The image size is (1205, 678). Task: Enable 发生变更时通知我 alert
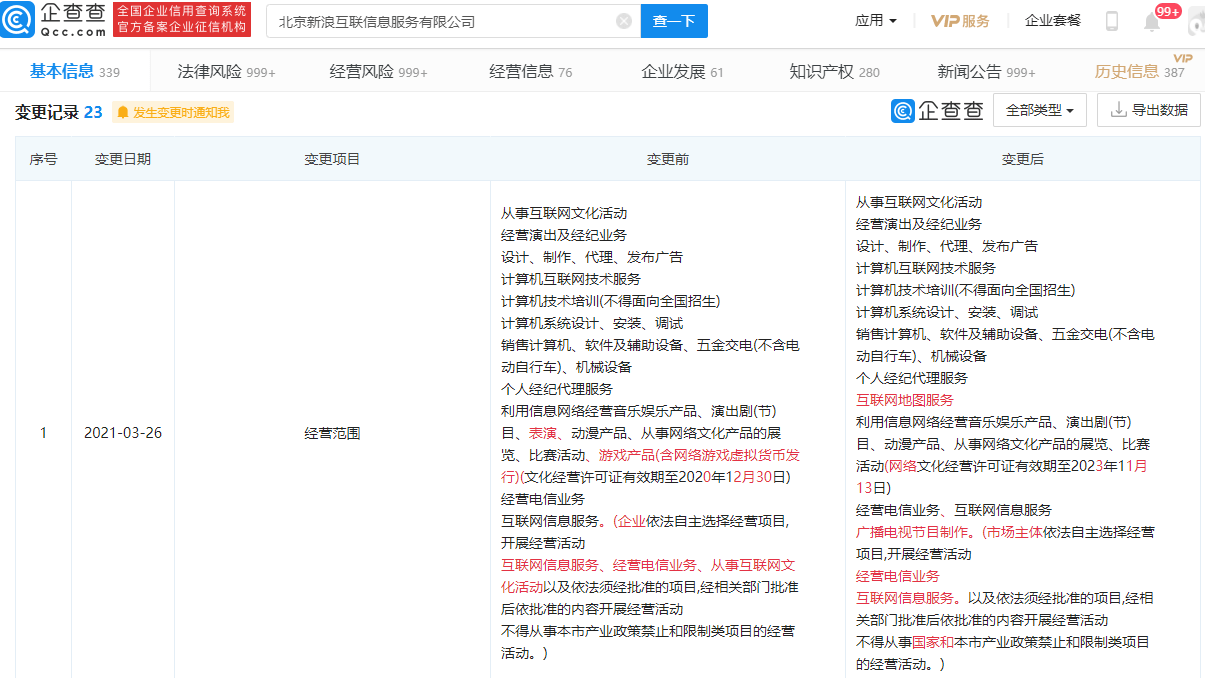pyautogui.click(x=173, y=113)
